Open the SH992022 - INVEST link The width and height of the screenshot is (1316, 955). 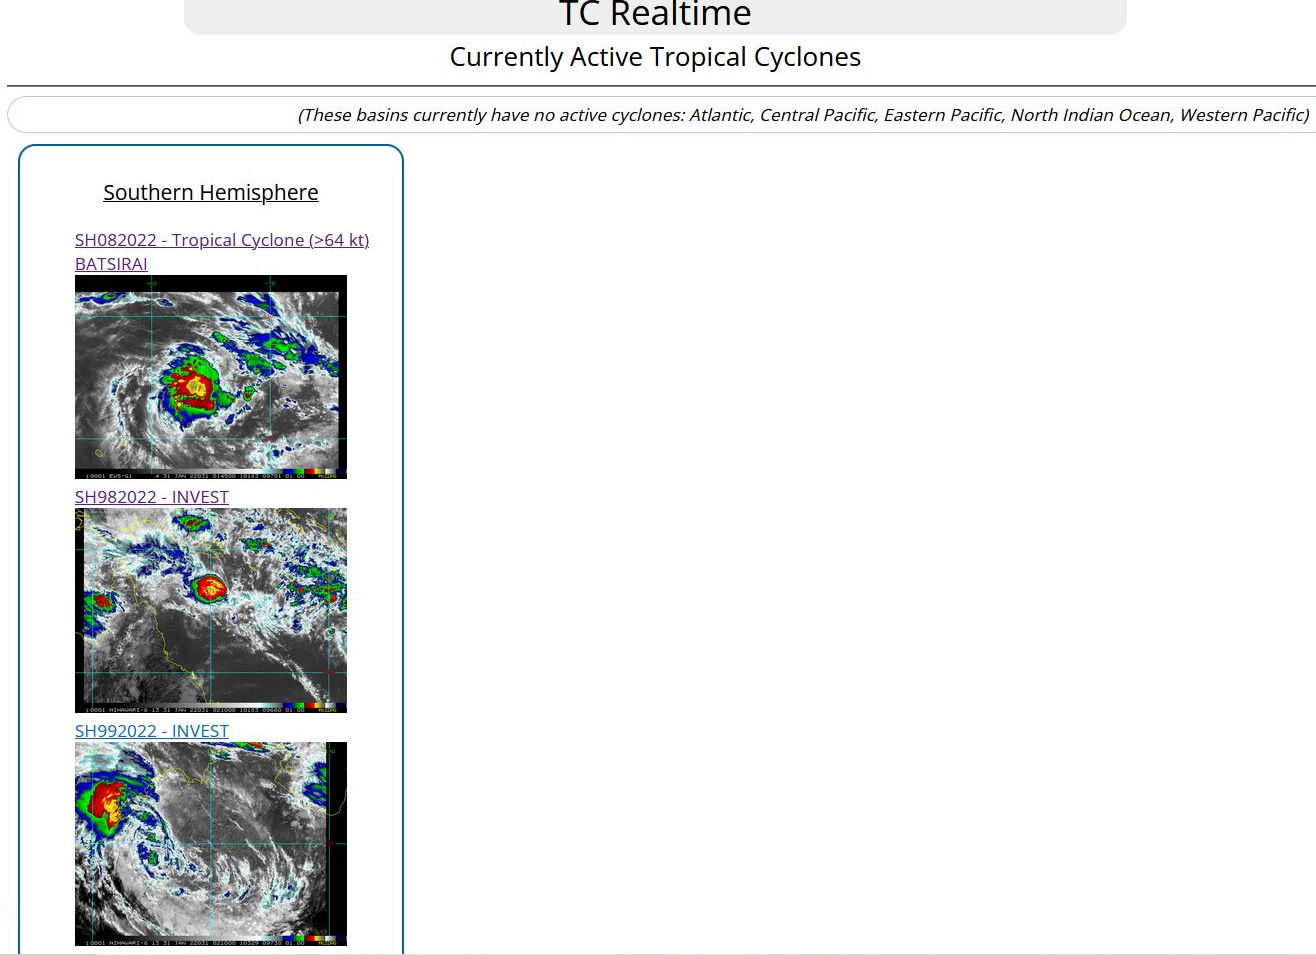pyautogui.click(x=152, y=731)
